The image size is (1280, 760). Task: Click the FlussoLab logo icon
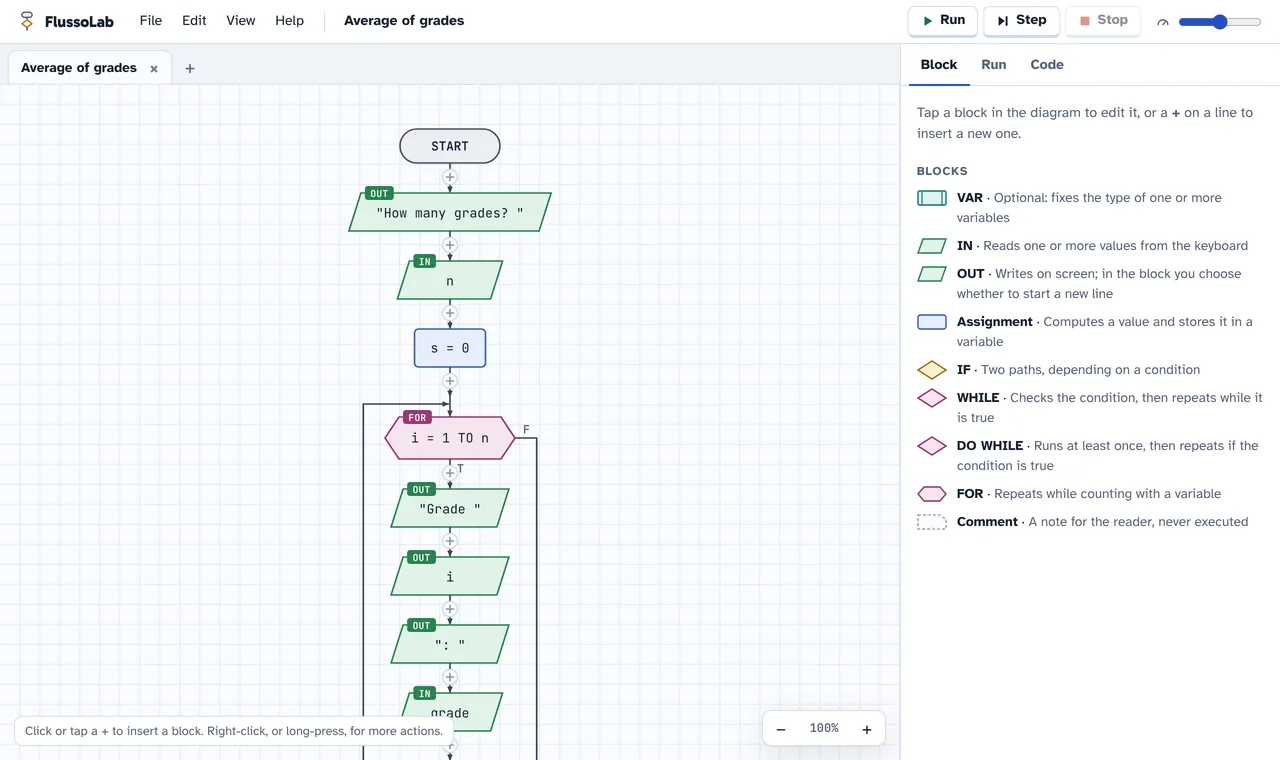click(27, 21)
